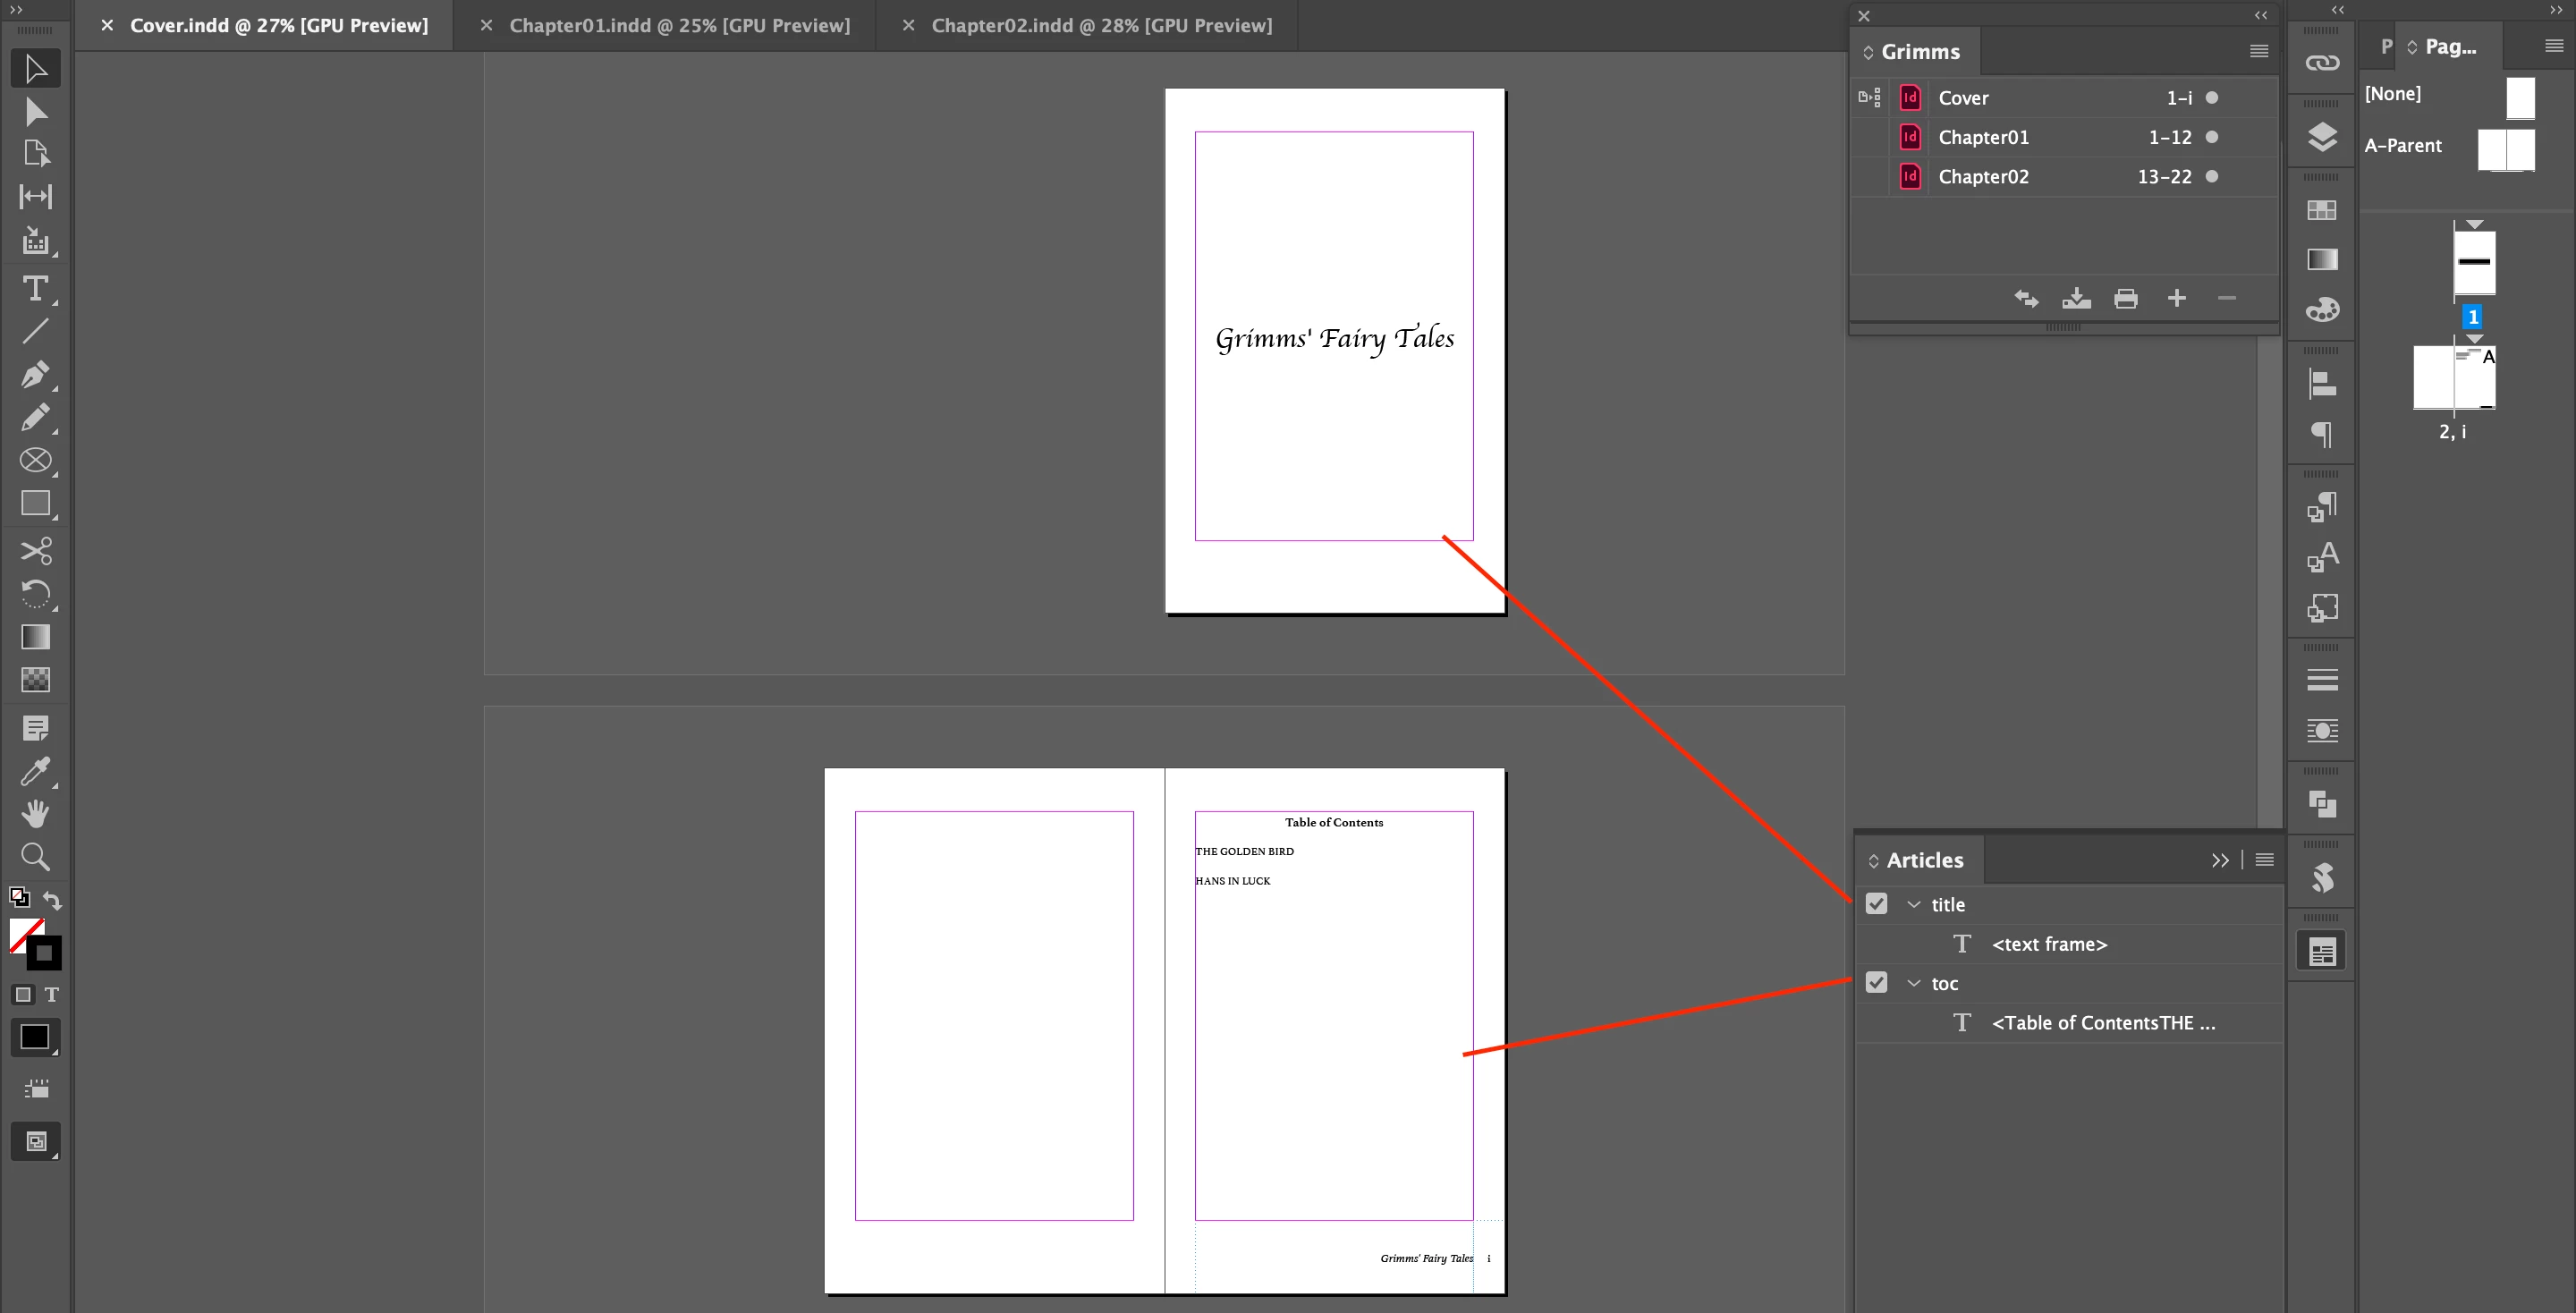2576x1313 pixels.
Task: Set style source beside the Chapter01 document
Action: pyautogui.click(x=1868, y=137)
